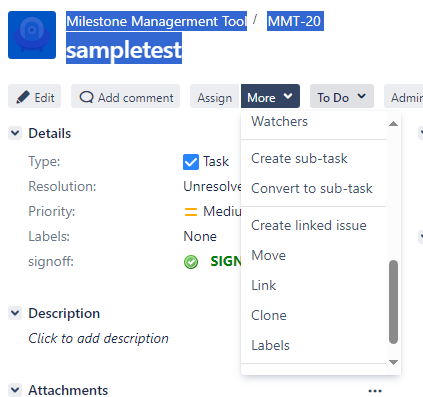The height and width of the screenshot is (397, 423).
Task: Close the More dropdown menu
Action: coord(270,96)
